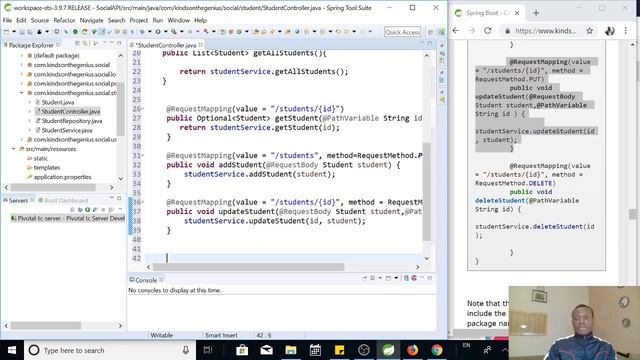This screenshot has width=640, height=360.
Task: Select the StudentController.java editor tab
Action: click(x=165, y=45)
